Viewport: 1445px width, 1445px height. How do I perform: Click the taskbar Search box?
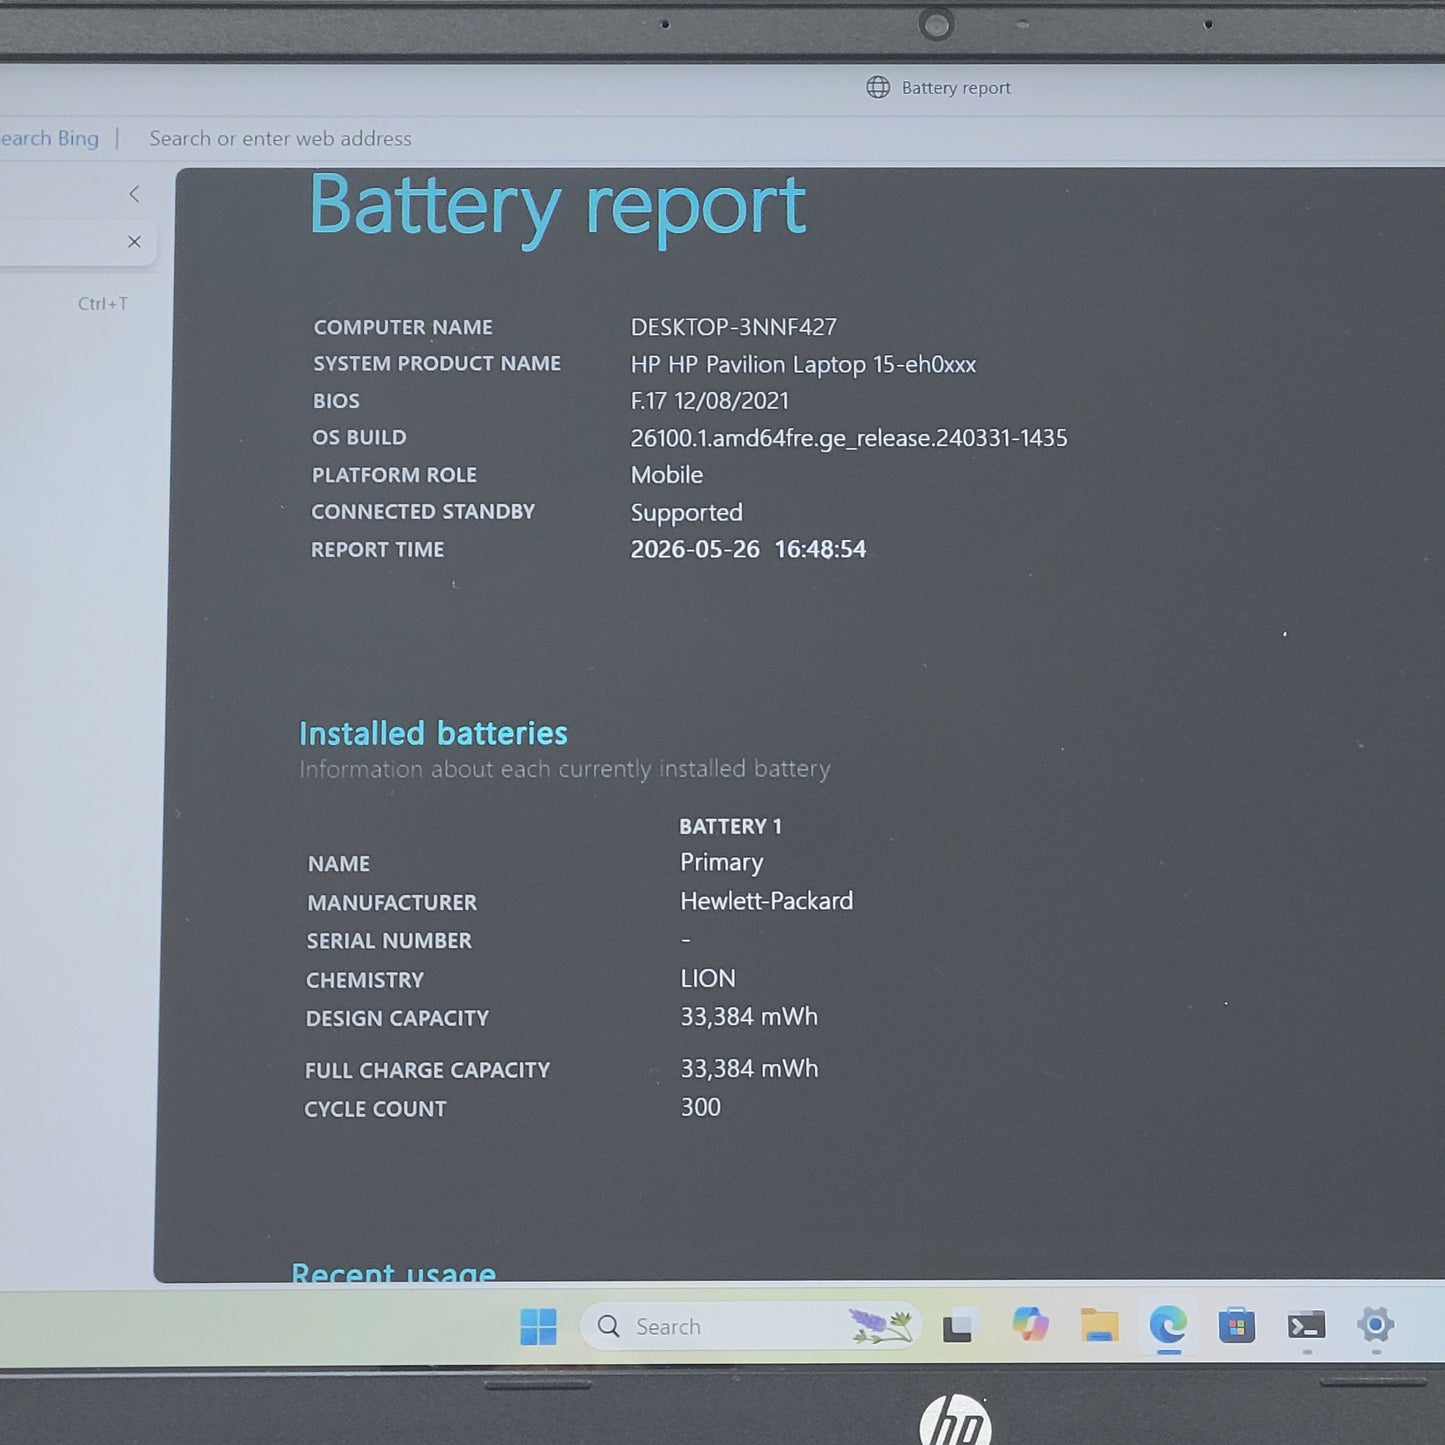coord(750,1326)
